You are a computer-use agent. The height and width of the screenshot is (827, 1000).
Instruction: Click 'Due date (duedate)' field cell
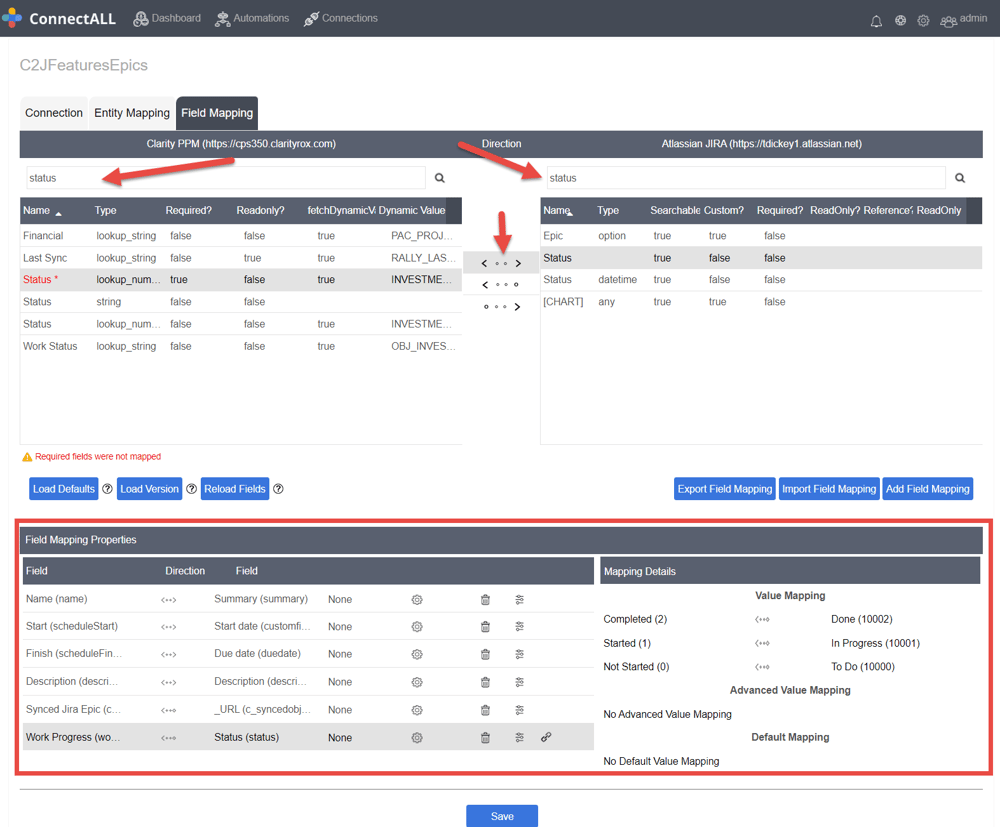click(x=257, y=654)
